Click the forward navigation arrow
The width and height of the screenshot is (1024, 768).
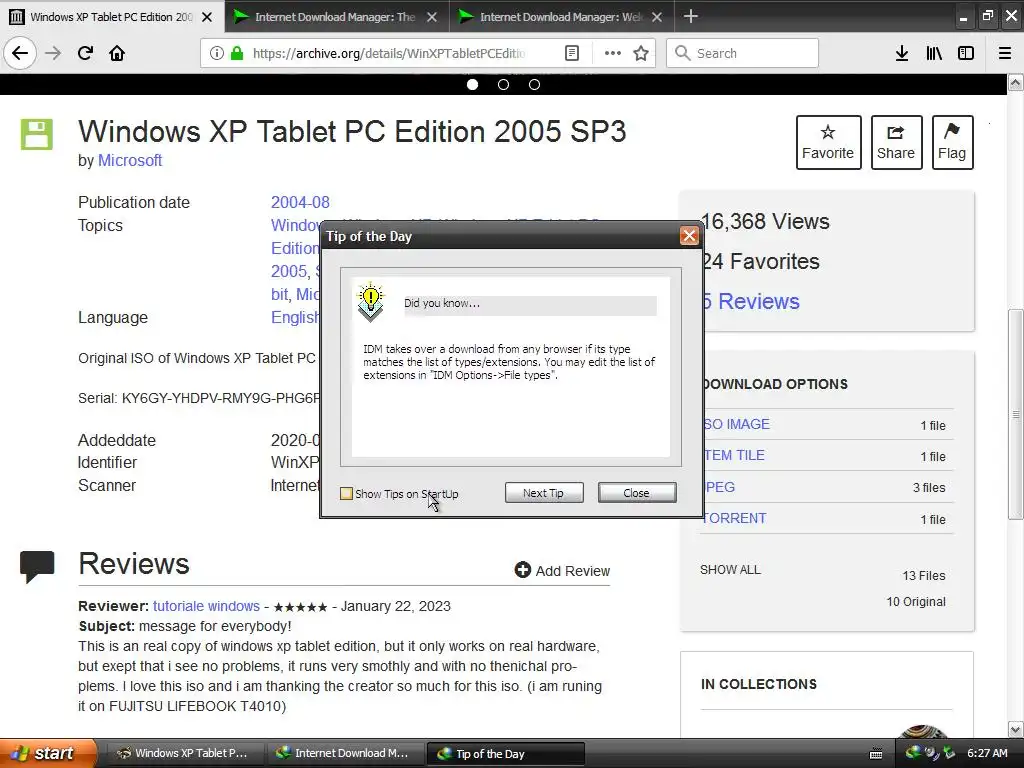tap(53, 53)
